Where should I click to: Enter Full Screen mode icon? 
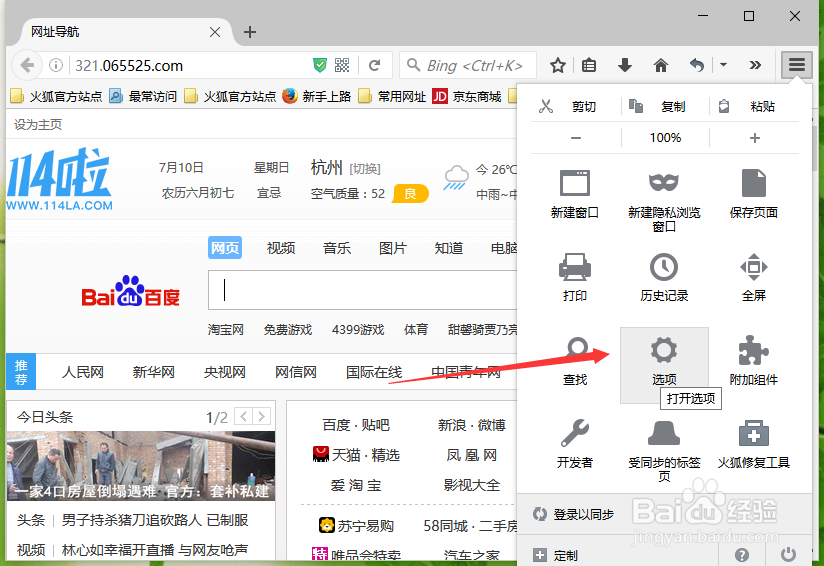click(x=753, y=266)
